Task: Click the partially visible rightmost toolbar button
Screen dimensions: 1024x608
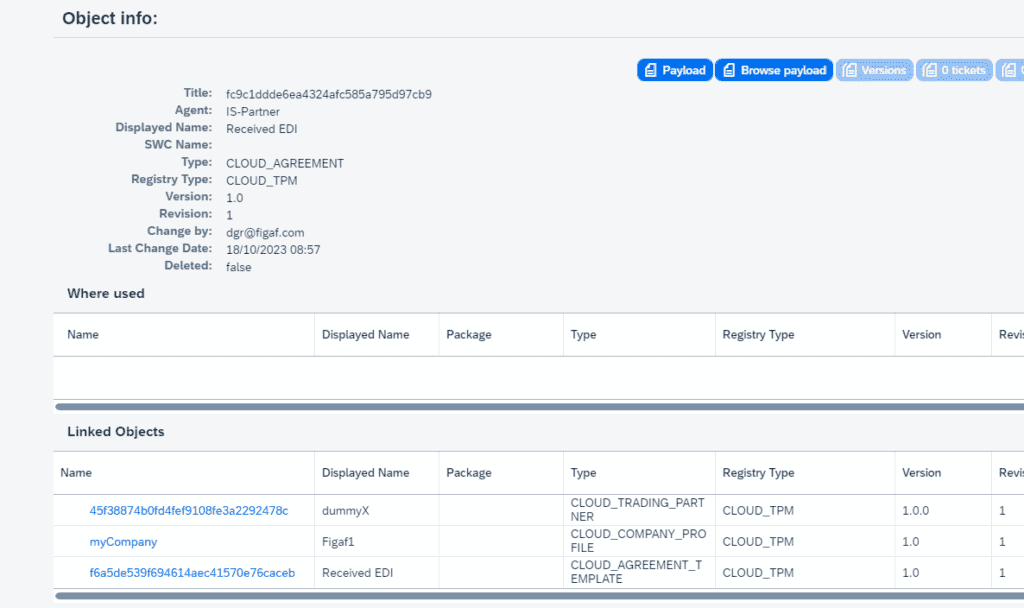Action: pyautogui.click(x=1010, y=70)
